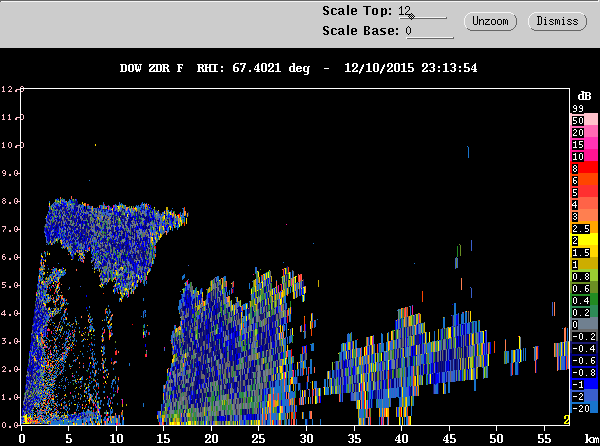Click the 5 dB color swatch
This screenshot has height=446, width=600.
tap(584, 192)
